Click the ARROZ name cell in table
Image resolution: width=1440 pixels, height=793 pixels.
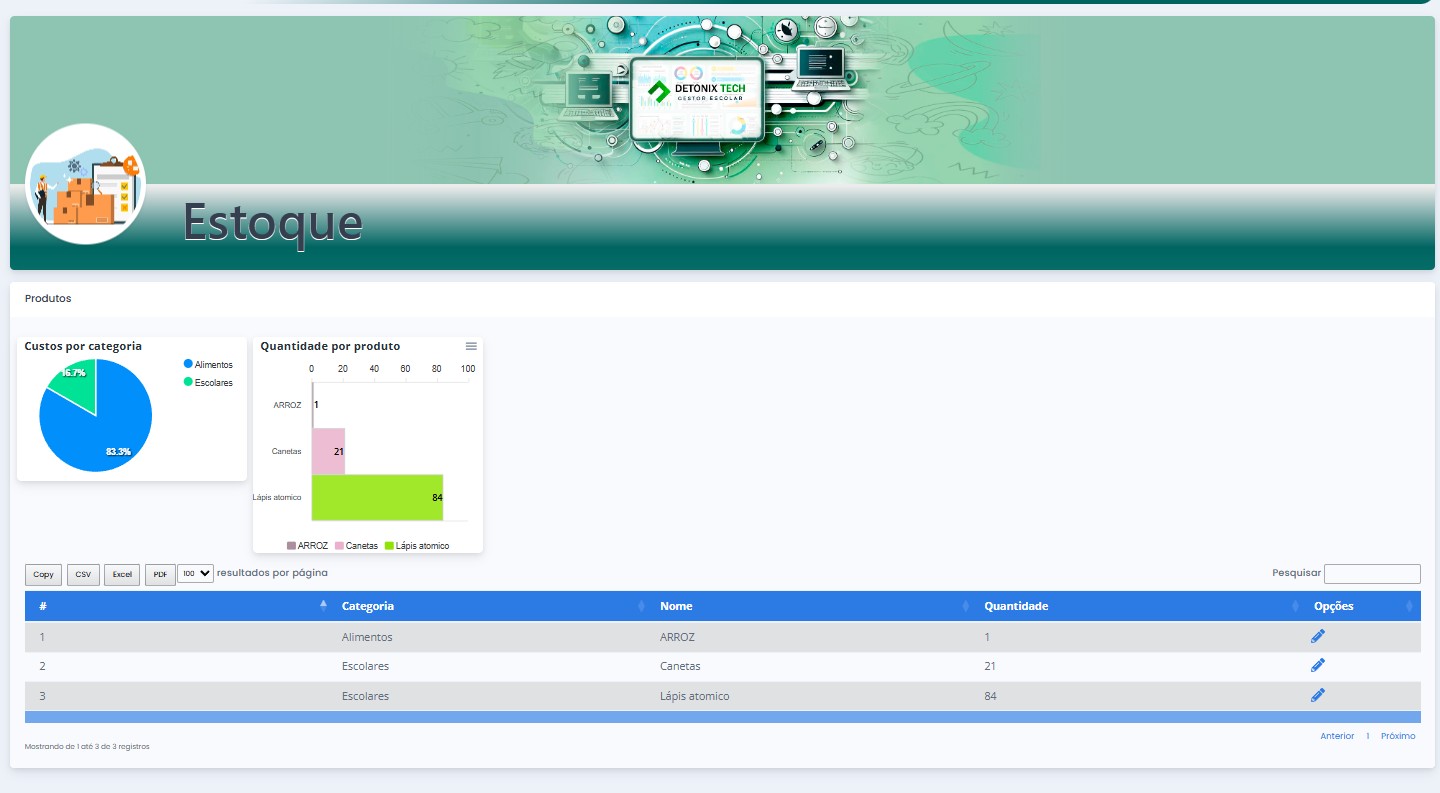[814, 637]
